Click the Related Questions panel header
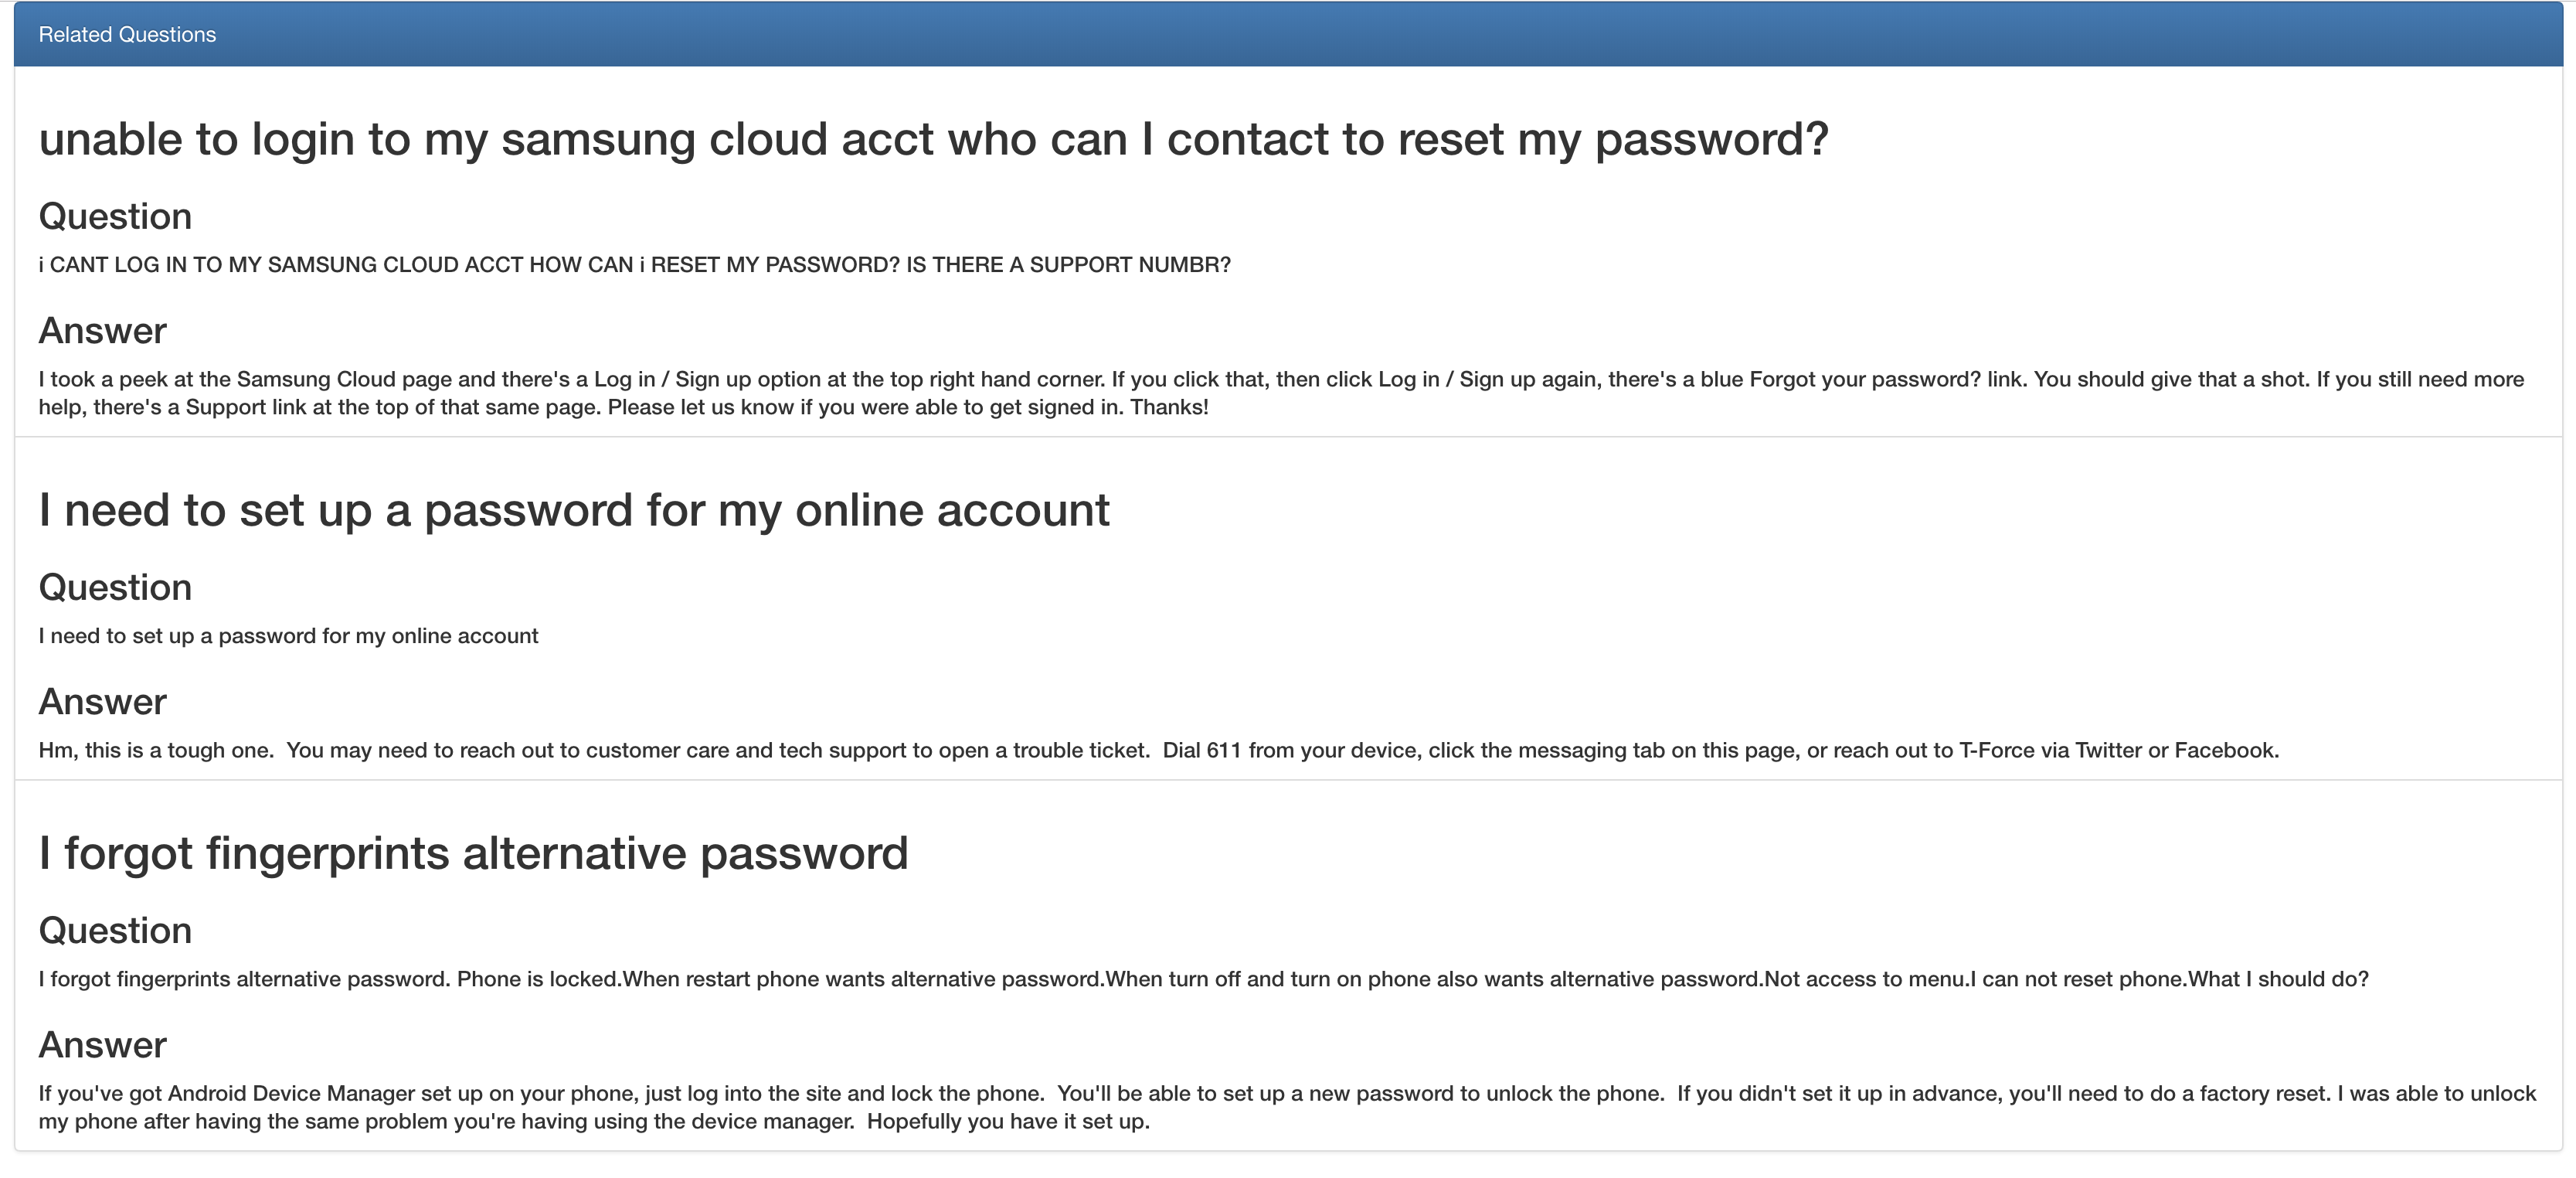The height and width of the screenshot is (1178, 2576). point(1288,35)
